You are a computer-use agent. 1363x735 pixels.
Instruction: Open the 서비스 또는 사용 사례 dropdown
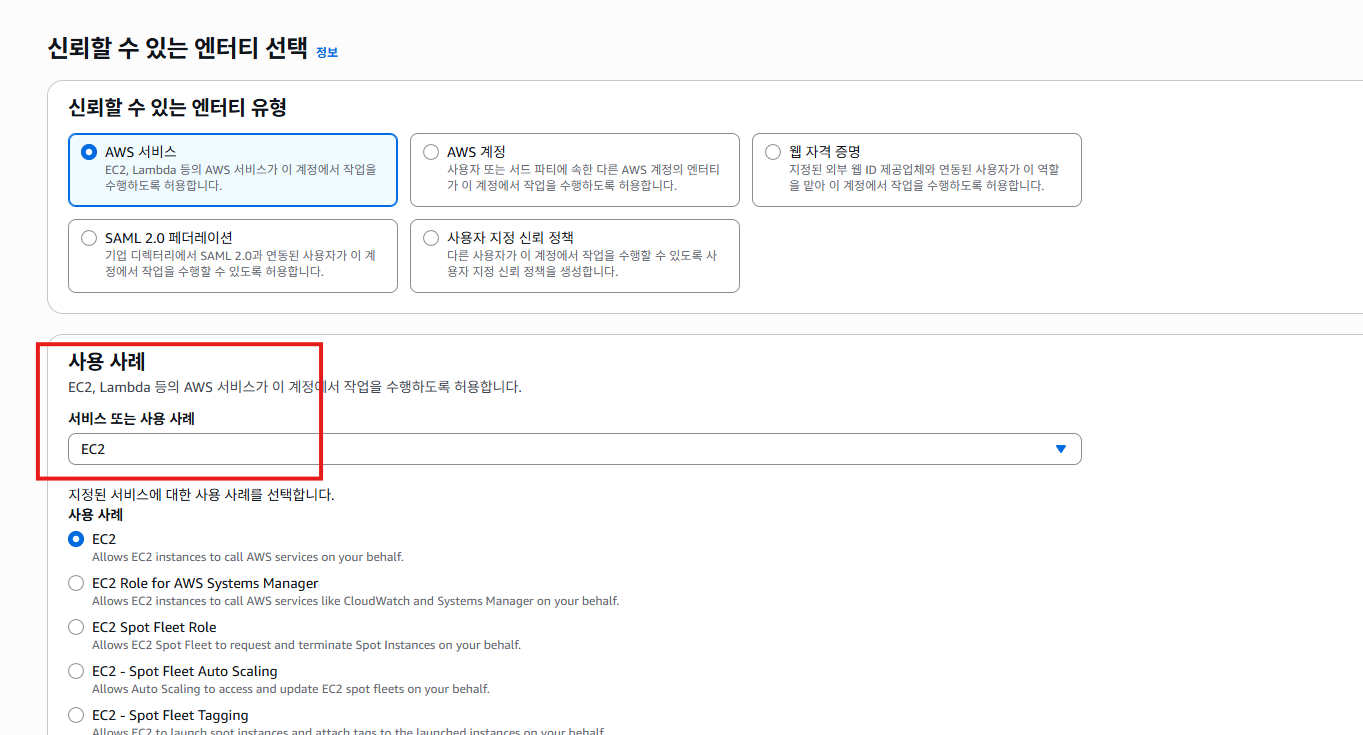(574, 449)
